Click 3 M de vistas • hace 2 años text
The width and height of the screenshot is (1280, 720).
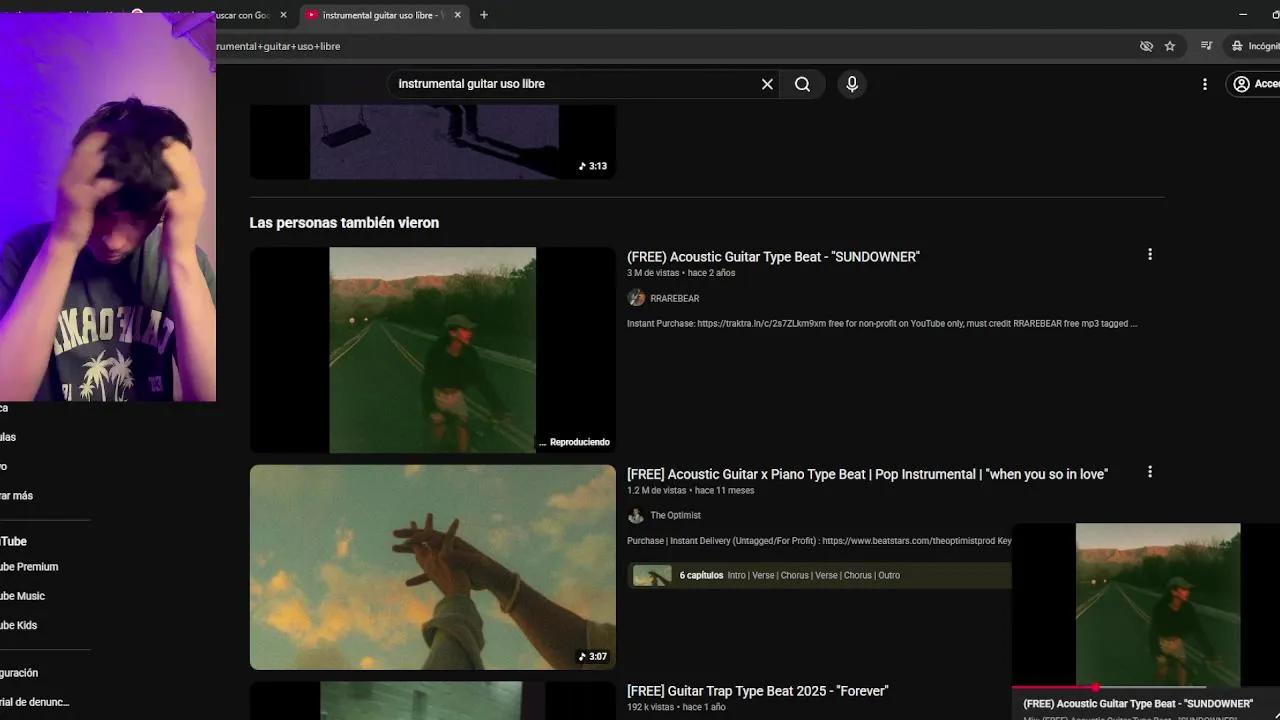681,273
